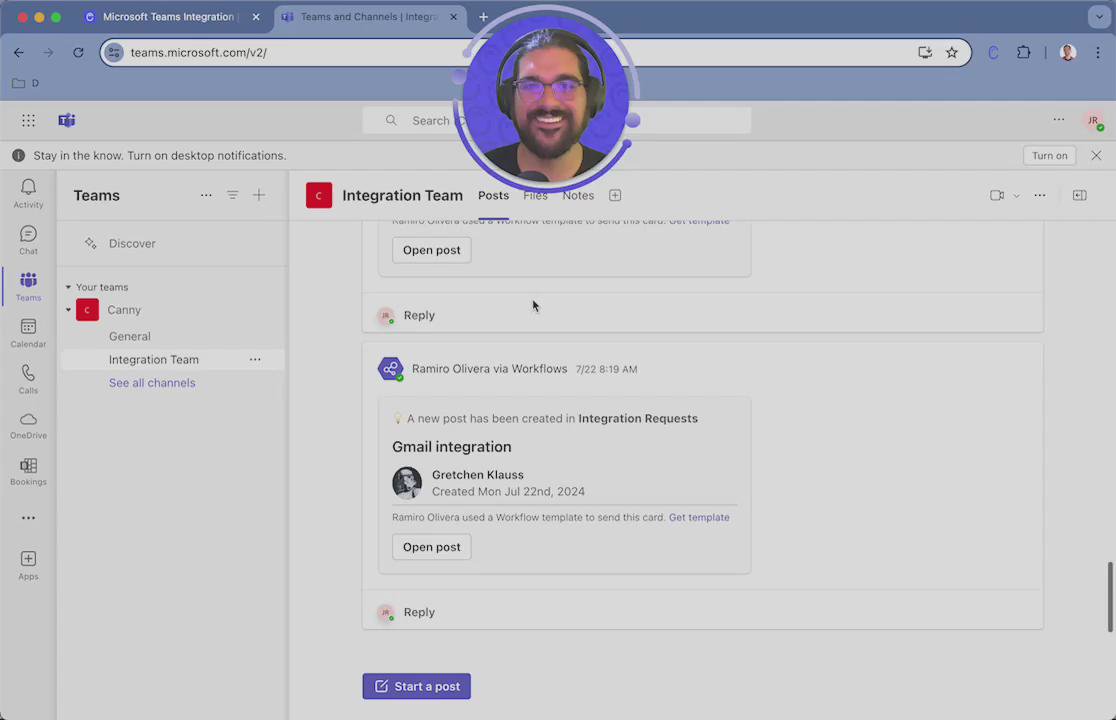Switch to the Notes tab

pyautogui.click(x=578, y=195)
